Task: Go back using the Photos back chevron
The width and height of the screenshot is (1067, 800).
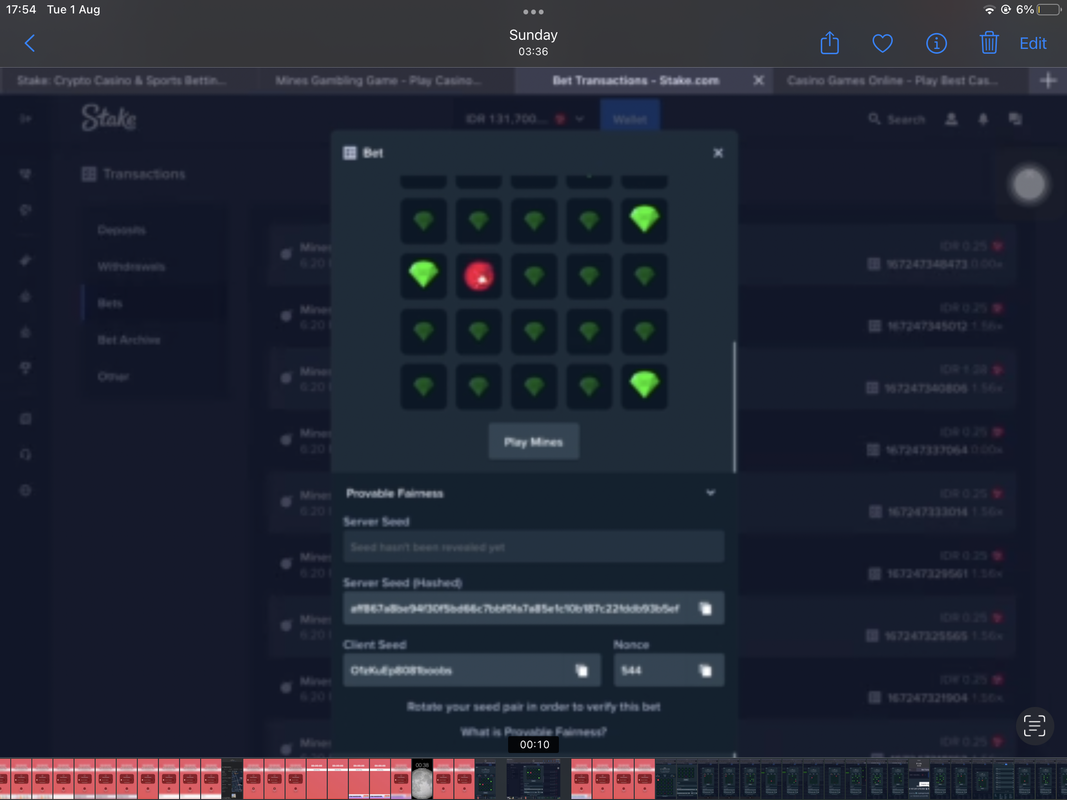Action: point(29,44)
